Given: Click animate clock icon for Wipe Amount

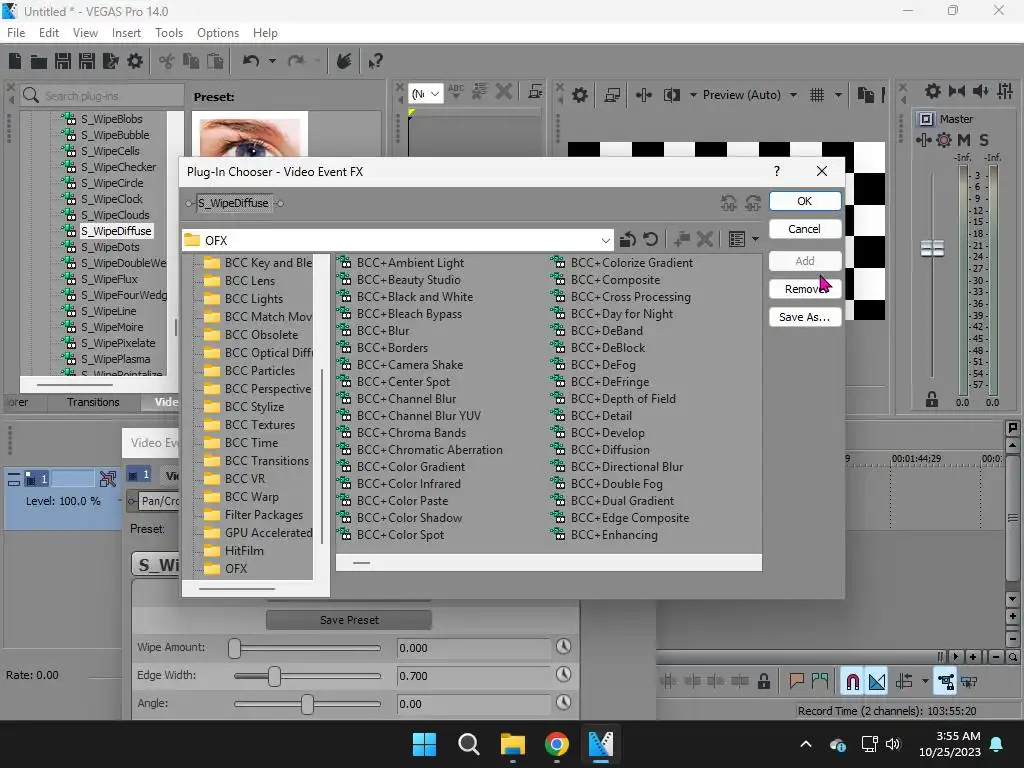Looking at the screenshot, I should [564, 647].
